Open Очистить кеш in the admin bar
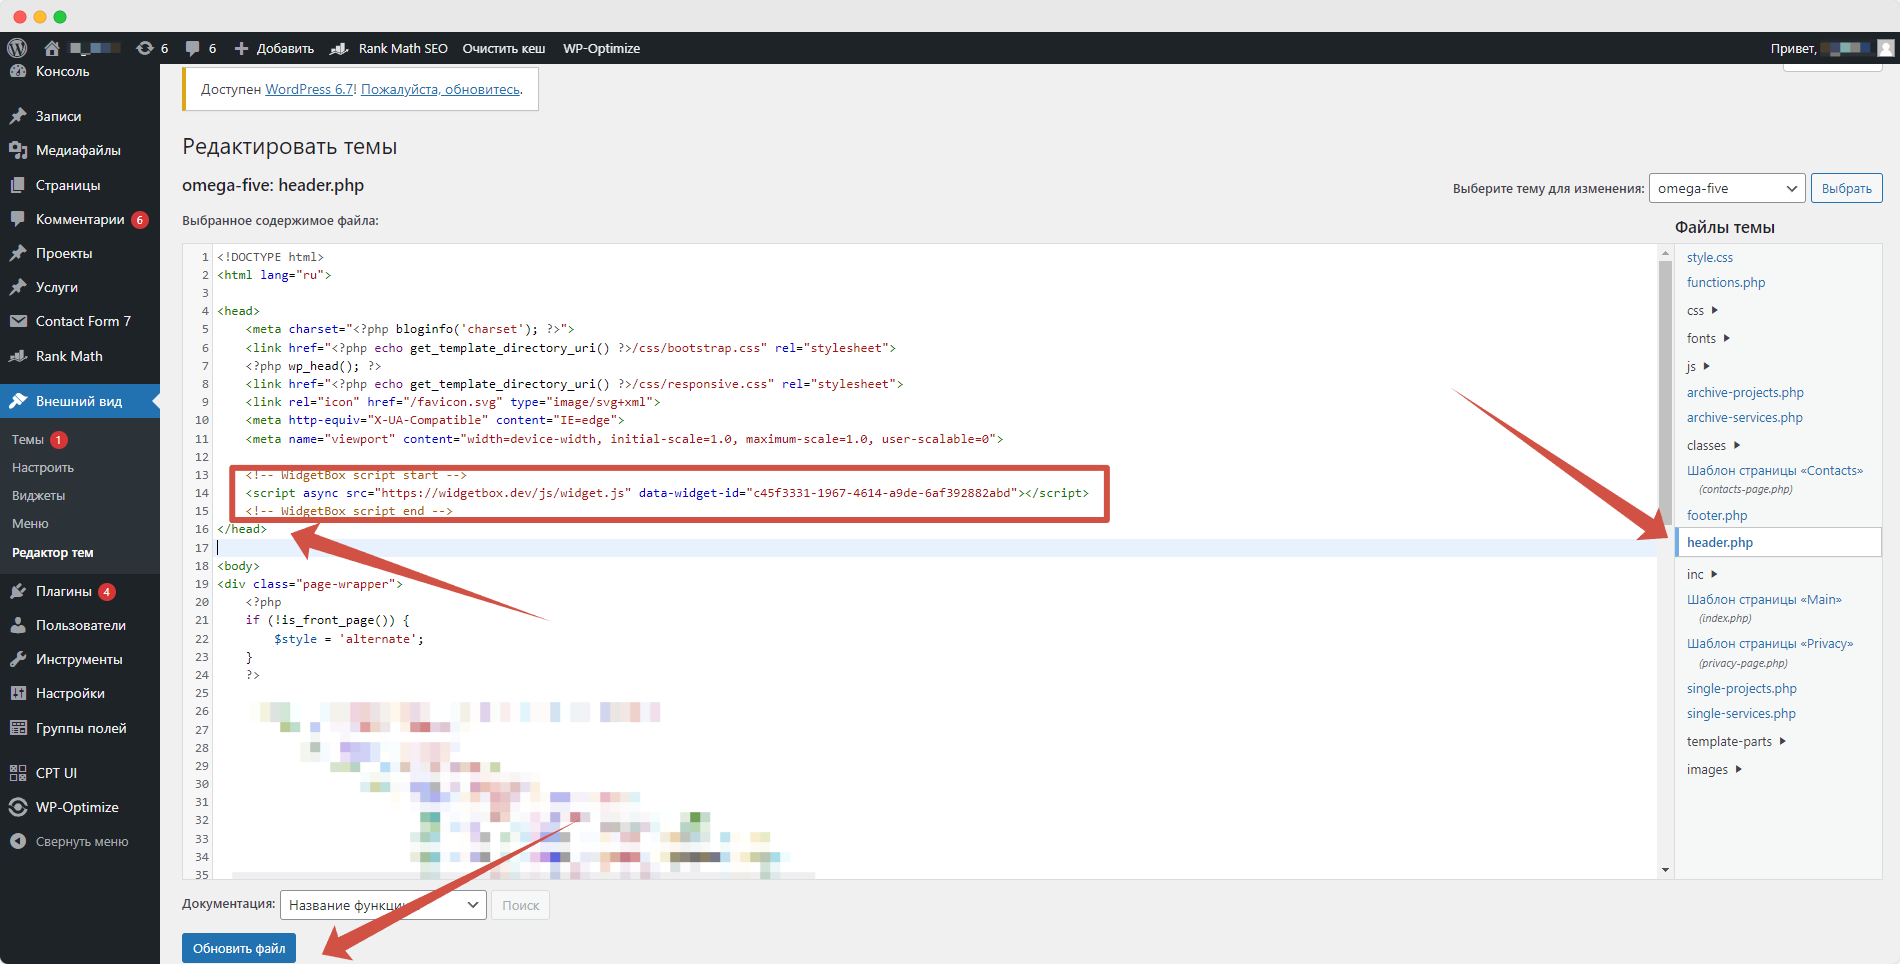Image resolution: width=1900 pixels, height=964 pixels. point(503,48)
